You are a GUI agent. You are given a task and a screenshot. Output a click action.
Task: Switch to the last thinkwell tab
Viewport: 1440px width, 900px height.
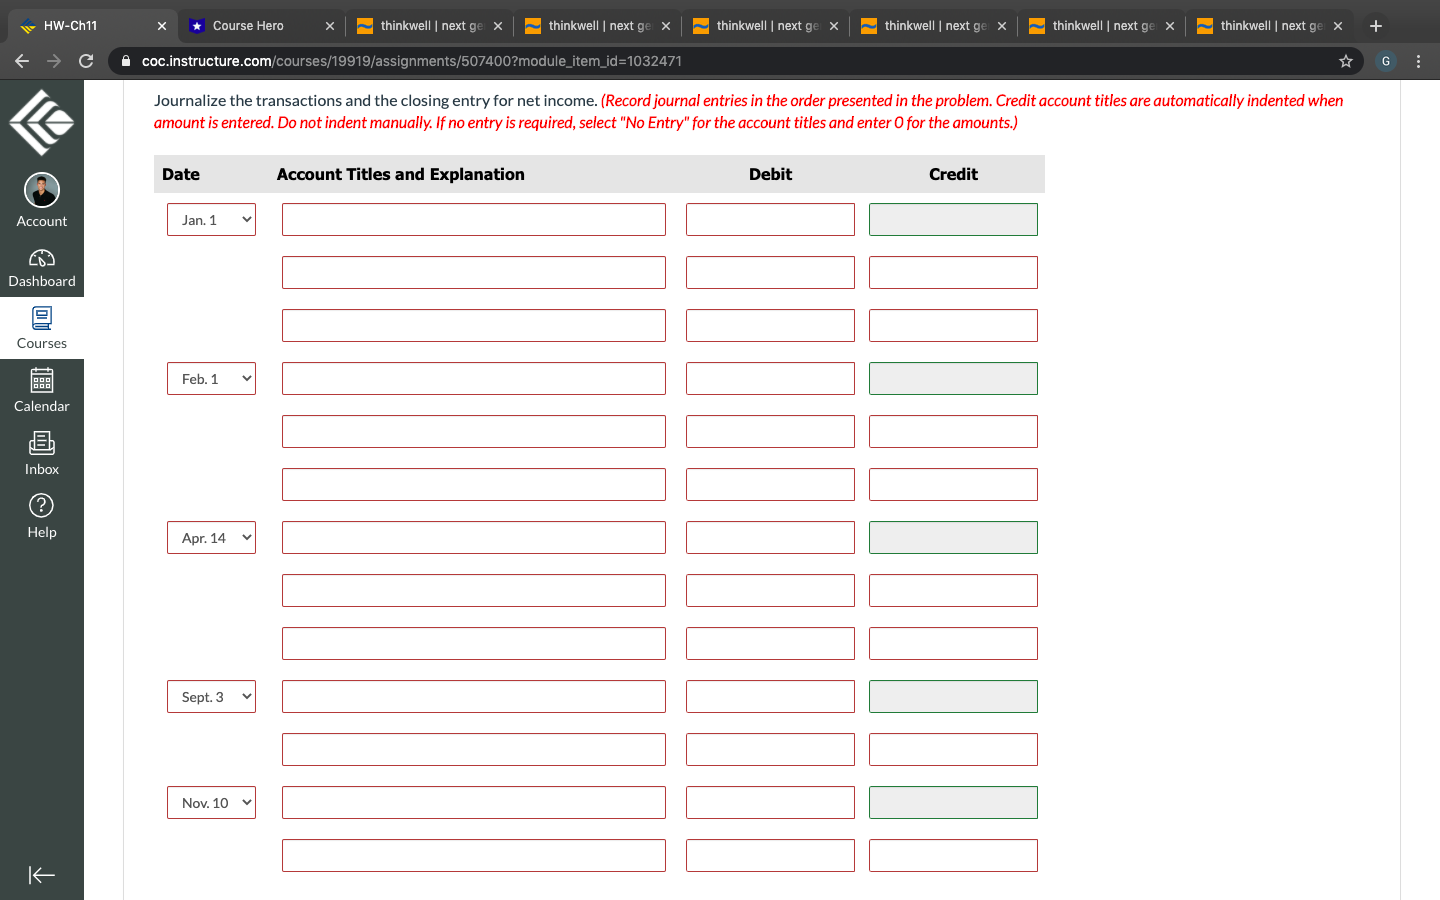(x=1271, y=26)
